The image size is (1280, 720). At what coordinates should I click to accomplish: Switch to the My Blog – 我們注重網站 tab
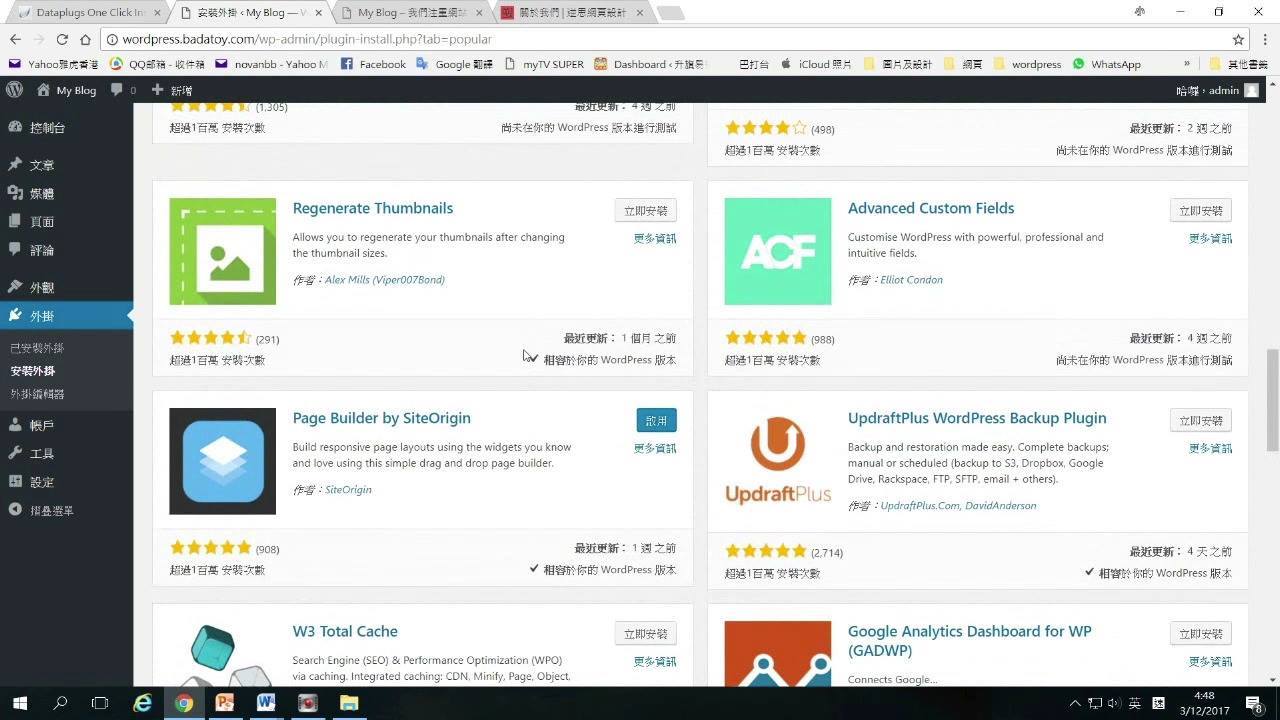coord(412,13)
